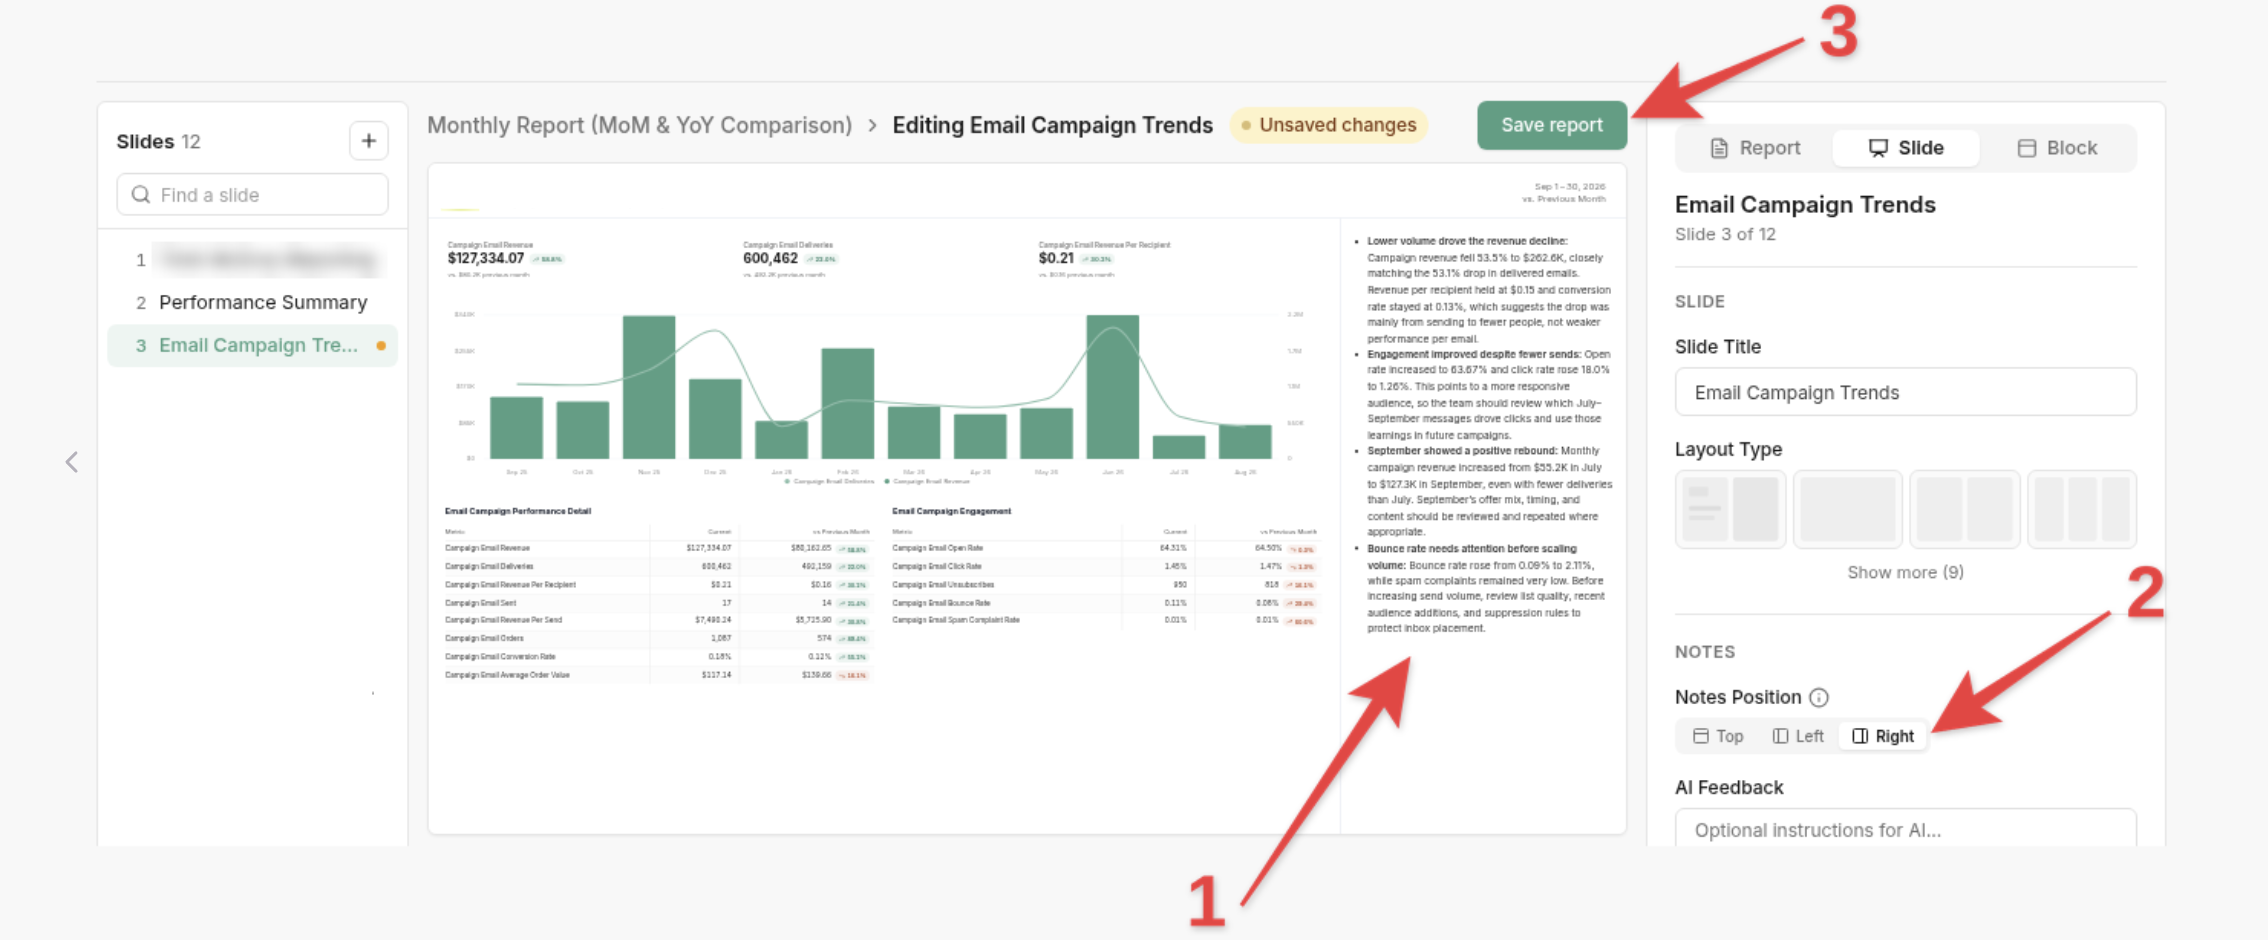The width and height of the screenshot is (2268, 940).
Task: Select the three-column layout thumbnail
Action: click(x=2081, y=509)
